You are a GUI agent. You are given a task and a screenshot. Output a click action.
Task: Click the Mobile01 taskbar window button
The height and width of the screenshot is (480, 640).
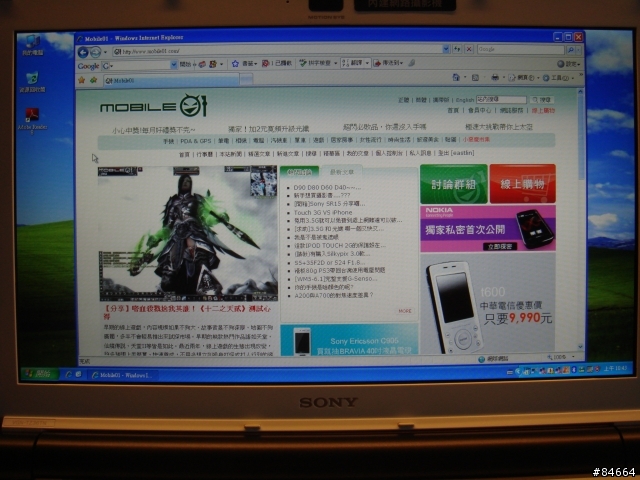[122, 375]
